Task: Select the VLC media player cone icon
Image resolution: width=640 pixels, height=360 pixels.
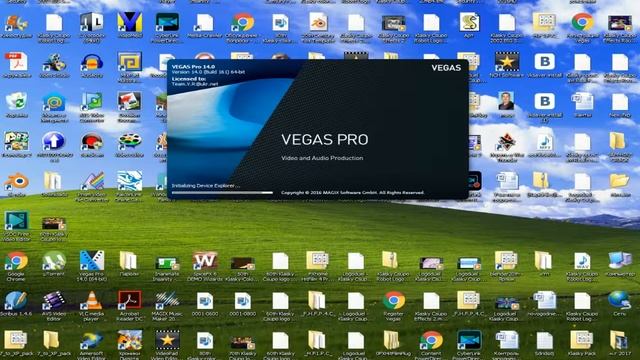Action: (92, 301)
